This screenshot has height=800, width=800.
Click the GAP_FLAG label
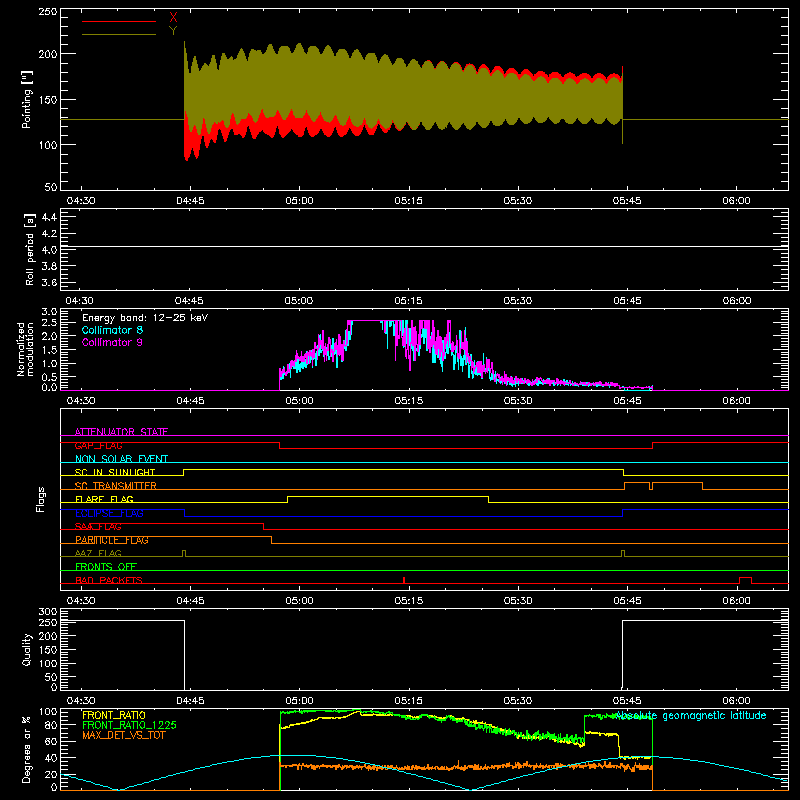(x=98, y=445)
